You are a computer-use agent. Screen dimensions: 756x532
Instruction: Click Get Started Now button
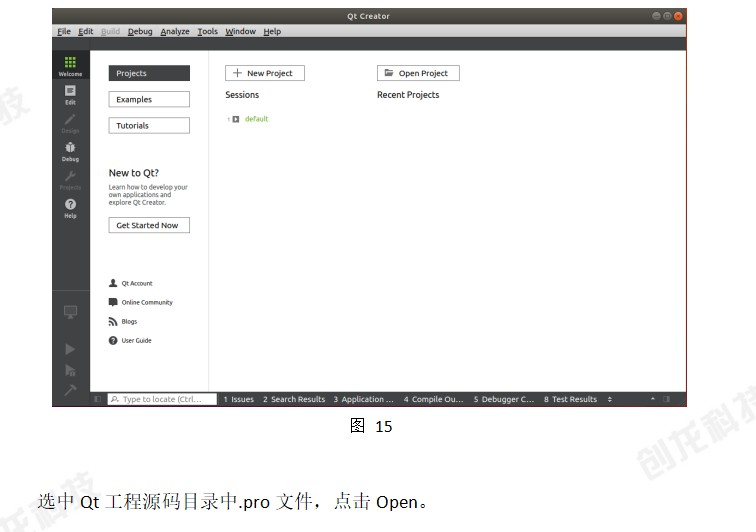(x=149, y=225)
